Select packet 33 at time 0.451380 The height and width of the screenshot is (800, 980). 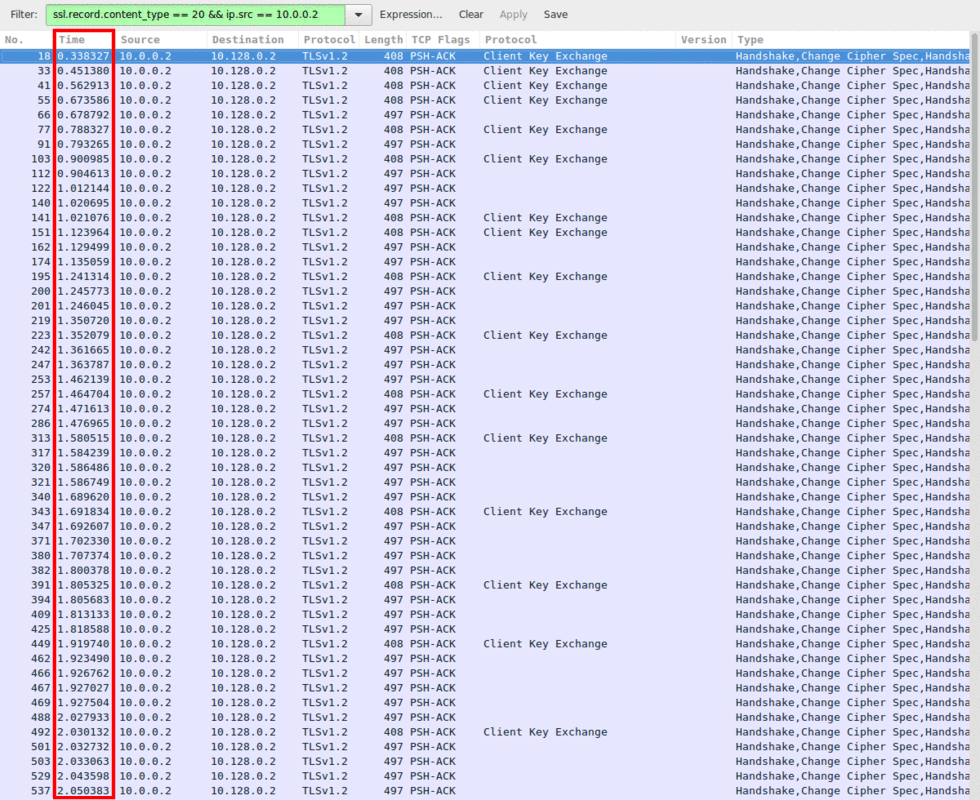pyautogui.click(x=485, y=71)
